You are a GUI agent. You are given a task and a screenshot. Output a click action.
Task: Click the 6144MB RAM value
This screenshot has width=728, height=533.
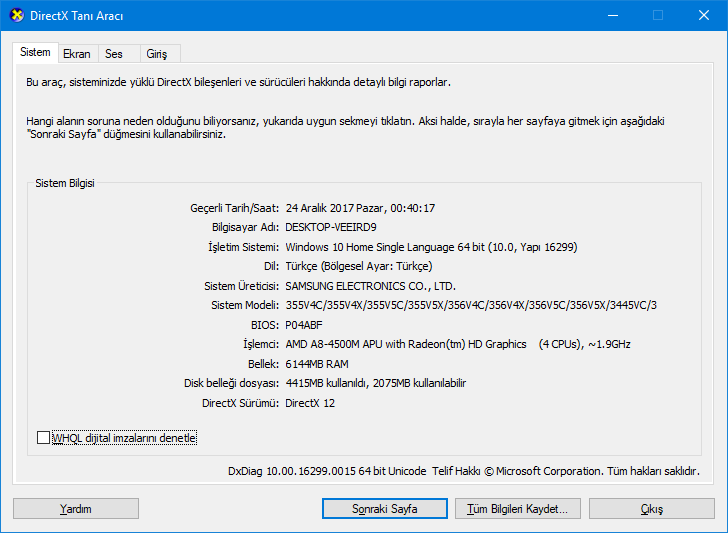click(x=317, y=364)
